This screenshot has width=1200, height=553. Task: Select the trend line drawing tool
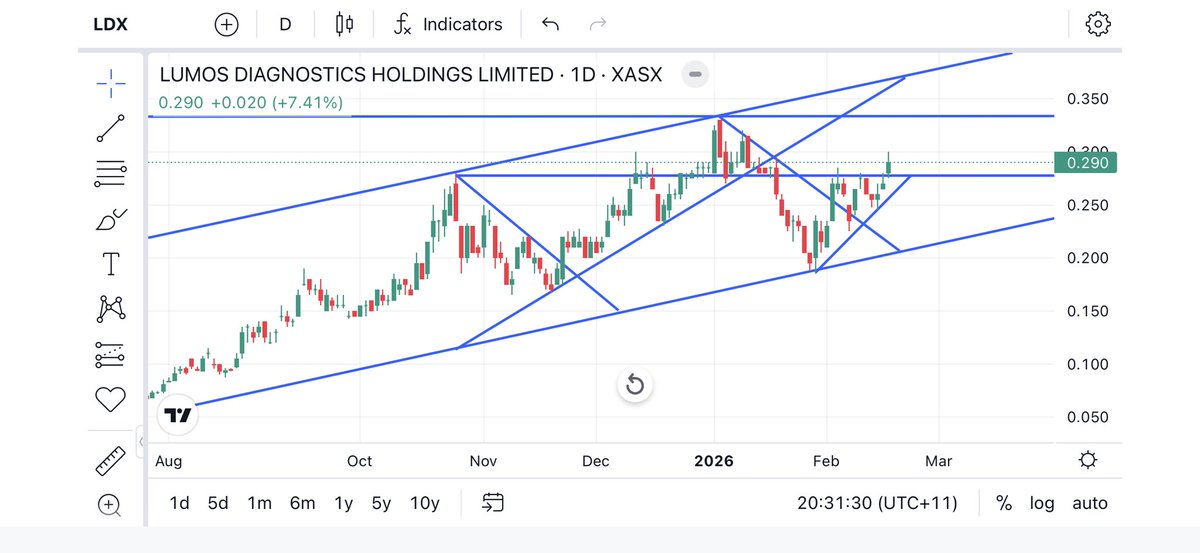[111, 129]
